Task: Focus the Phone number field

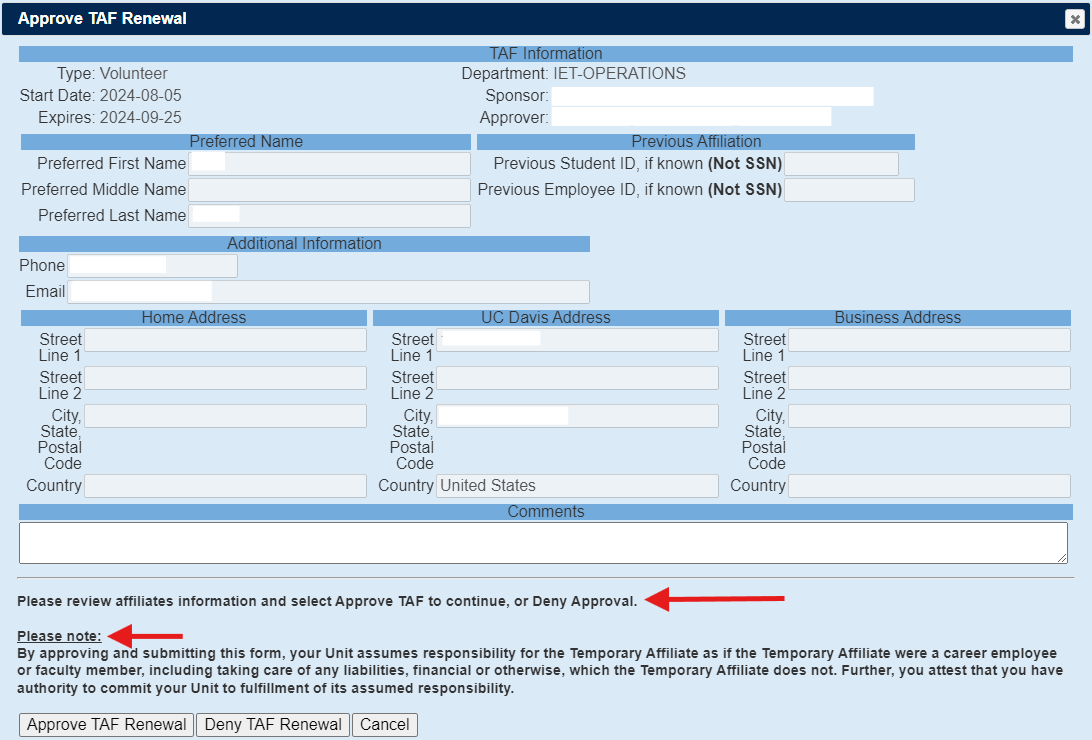Action: click(x=152, y=266)
